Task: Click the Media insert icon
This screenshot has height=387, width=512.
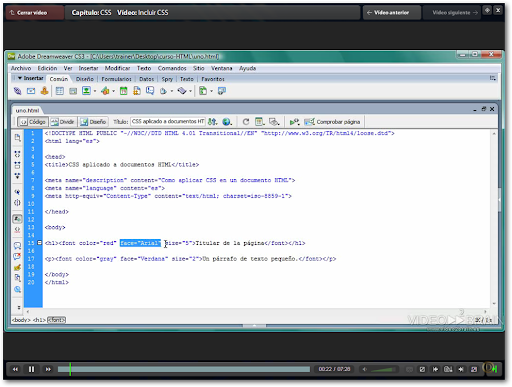Action: pos(105,91)
